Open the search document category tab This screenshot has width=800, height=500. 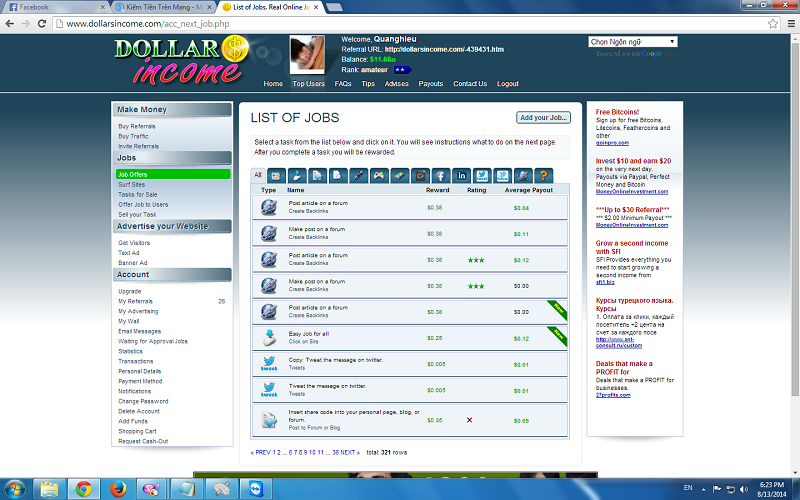tap(338, 176)
